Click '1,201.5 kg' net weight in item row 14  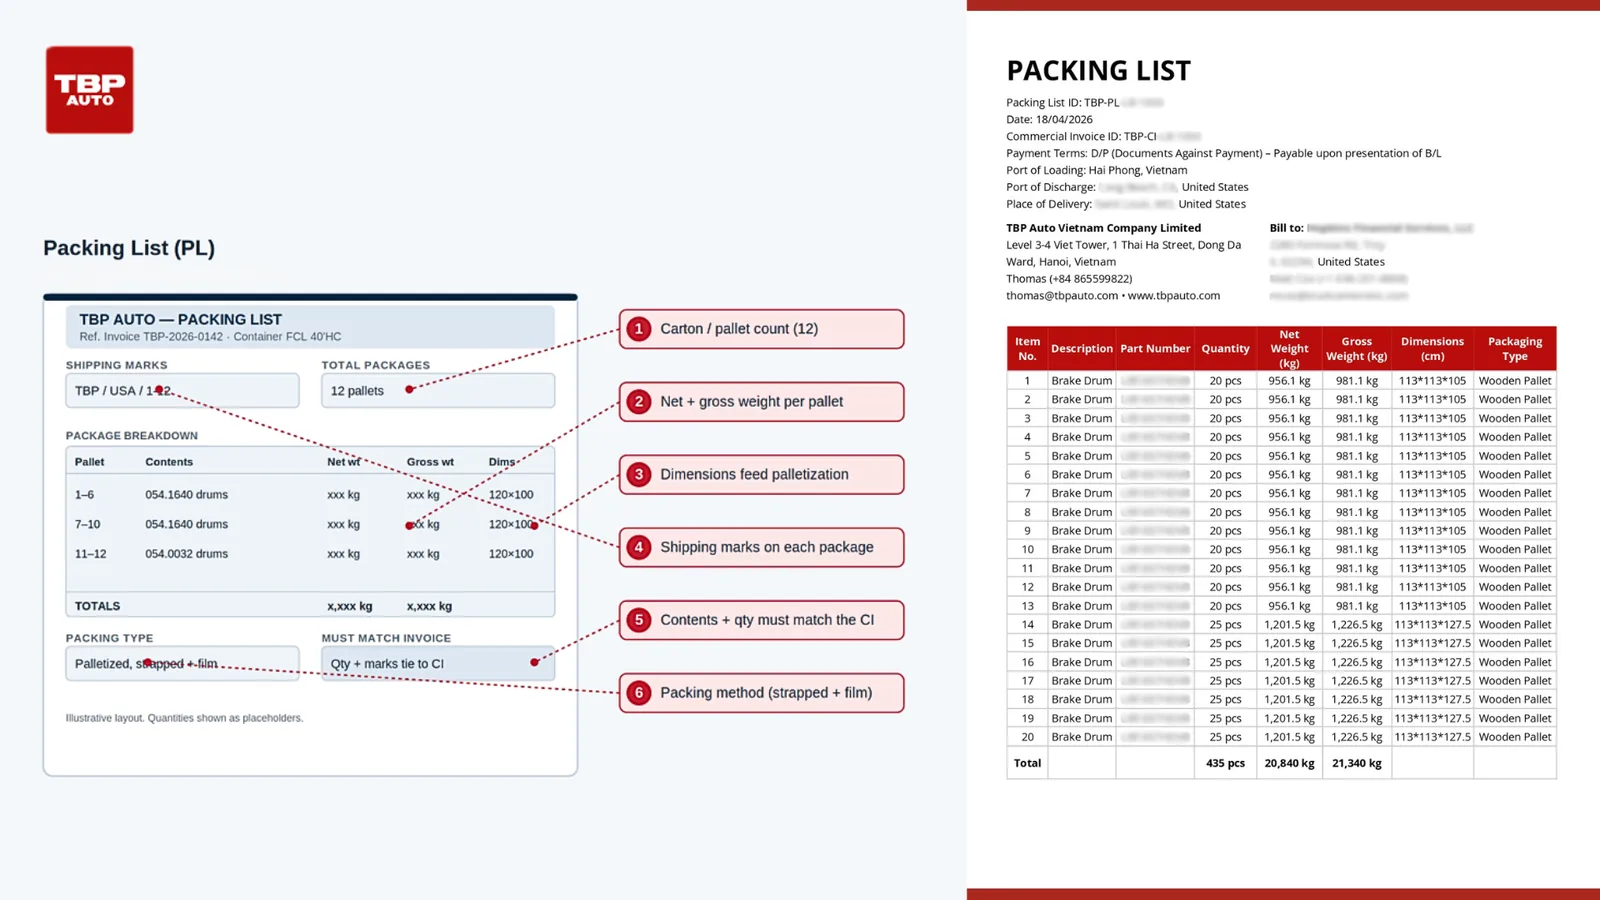click(1289, 625)
